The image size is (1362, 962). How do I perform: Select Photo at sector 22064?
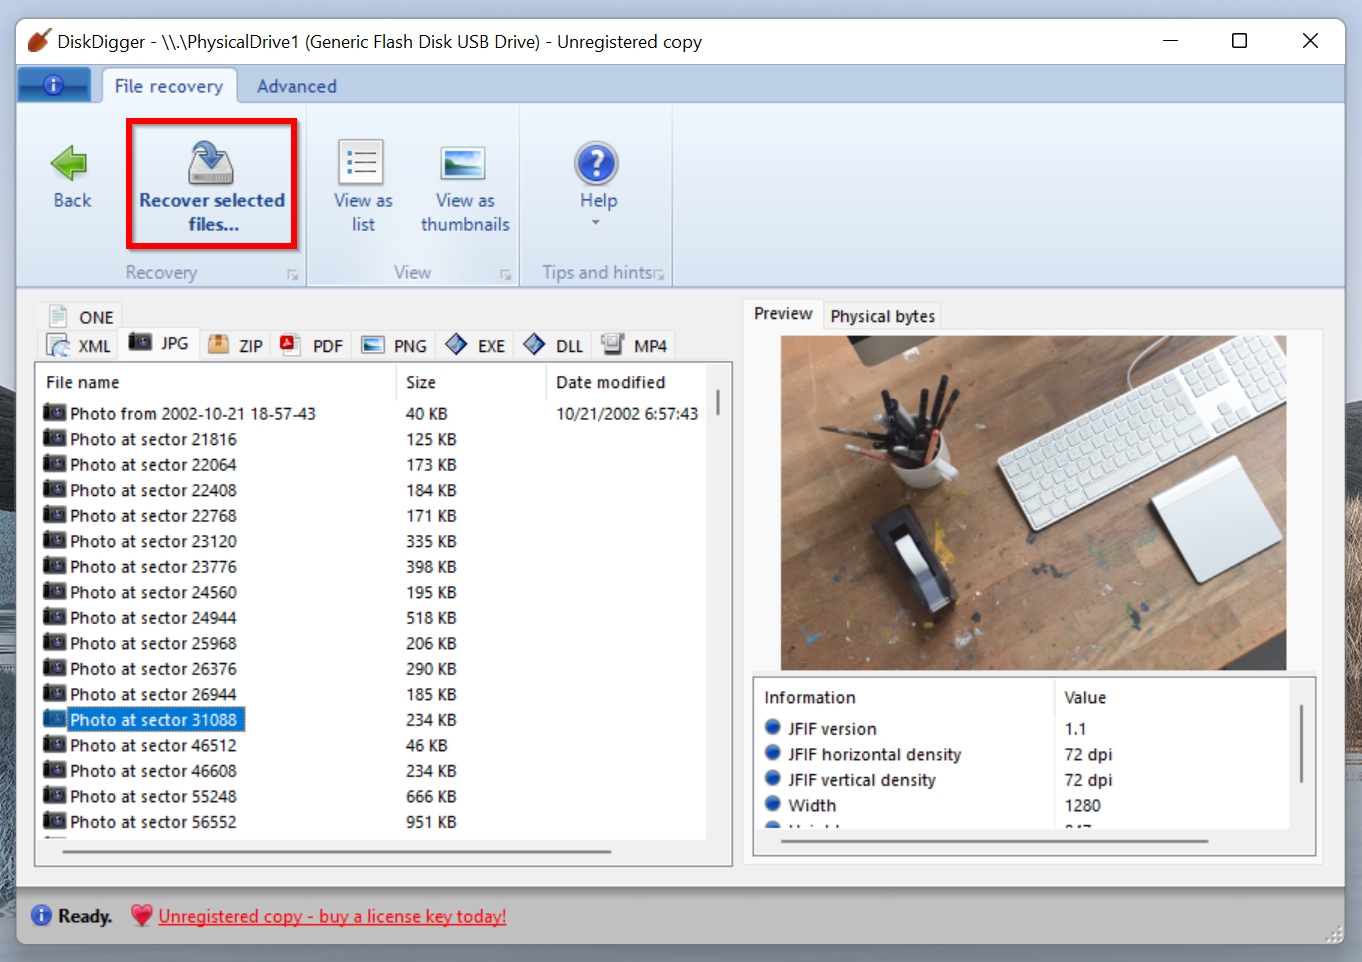[x=153, y=464]
